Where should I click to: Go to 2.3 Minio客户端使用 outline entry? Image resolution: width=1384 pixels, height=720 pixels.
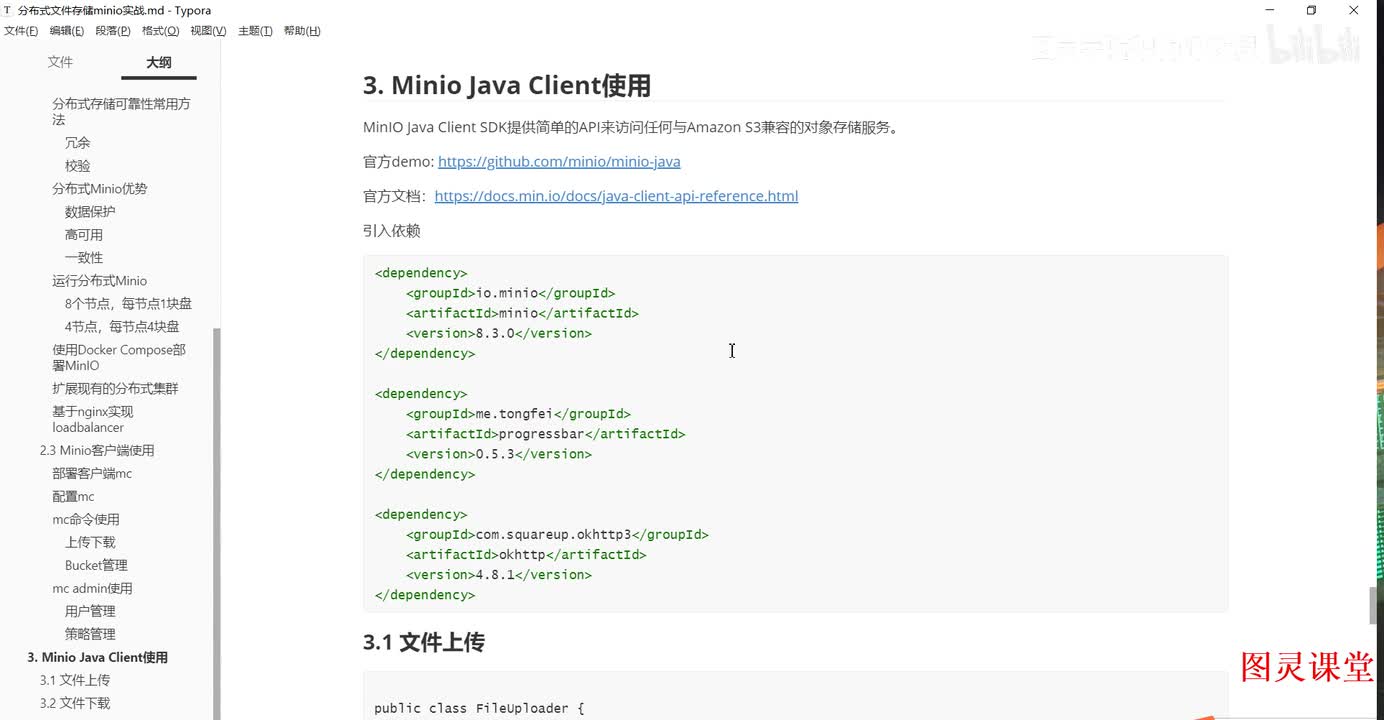(x=97, y=451)
